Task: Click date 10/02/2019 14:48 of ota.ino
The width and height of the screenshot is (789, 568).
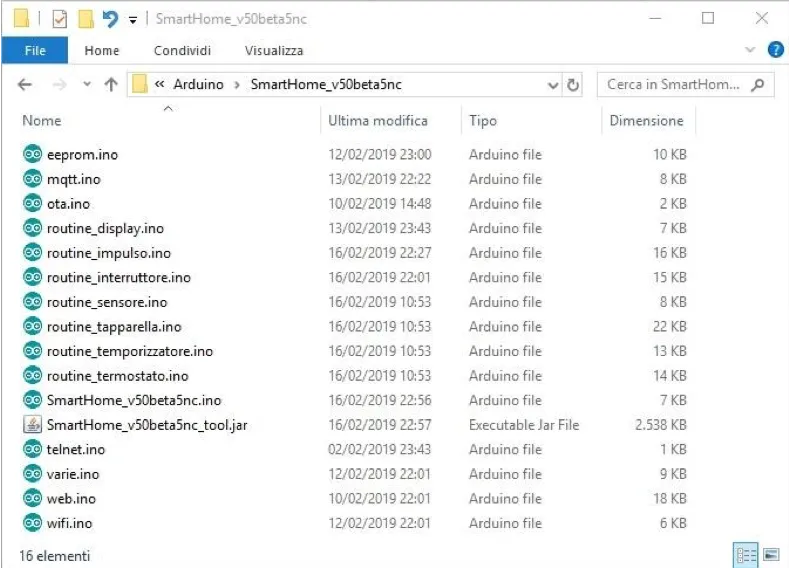Action: [x=380, y=204]
